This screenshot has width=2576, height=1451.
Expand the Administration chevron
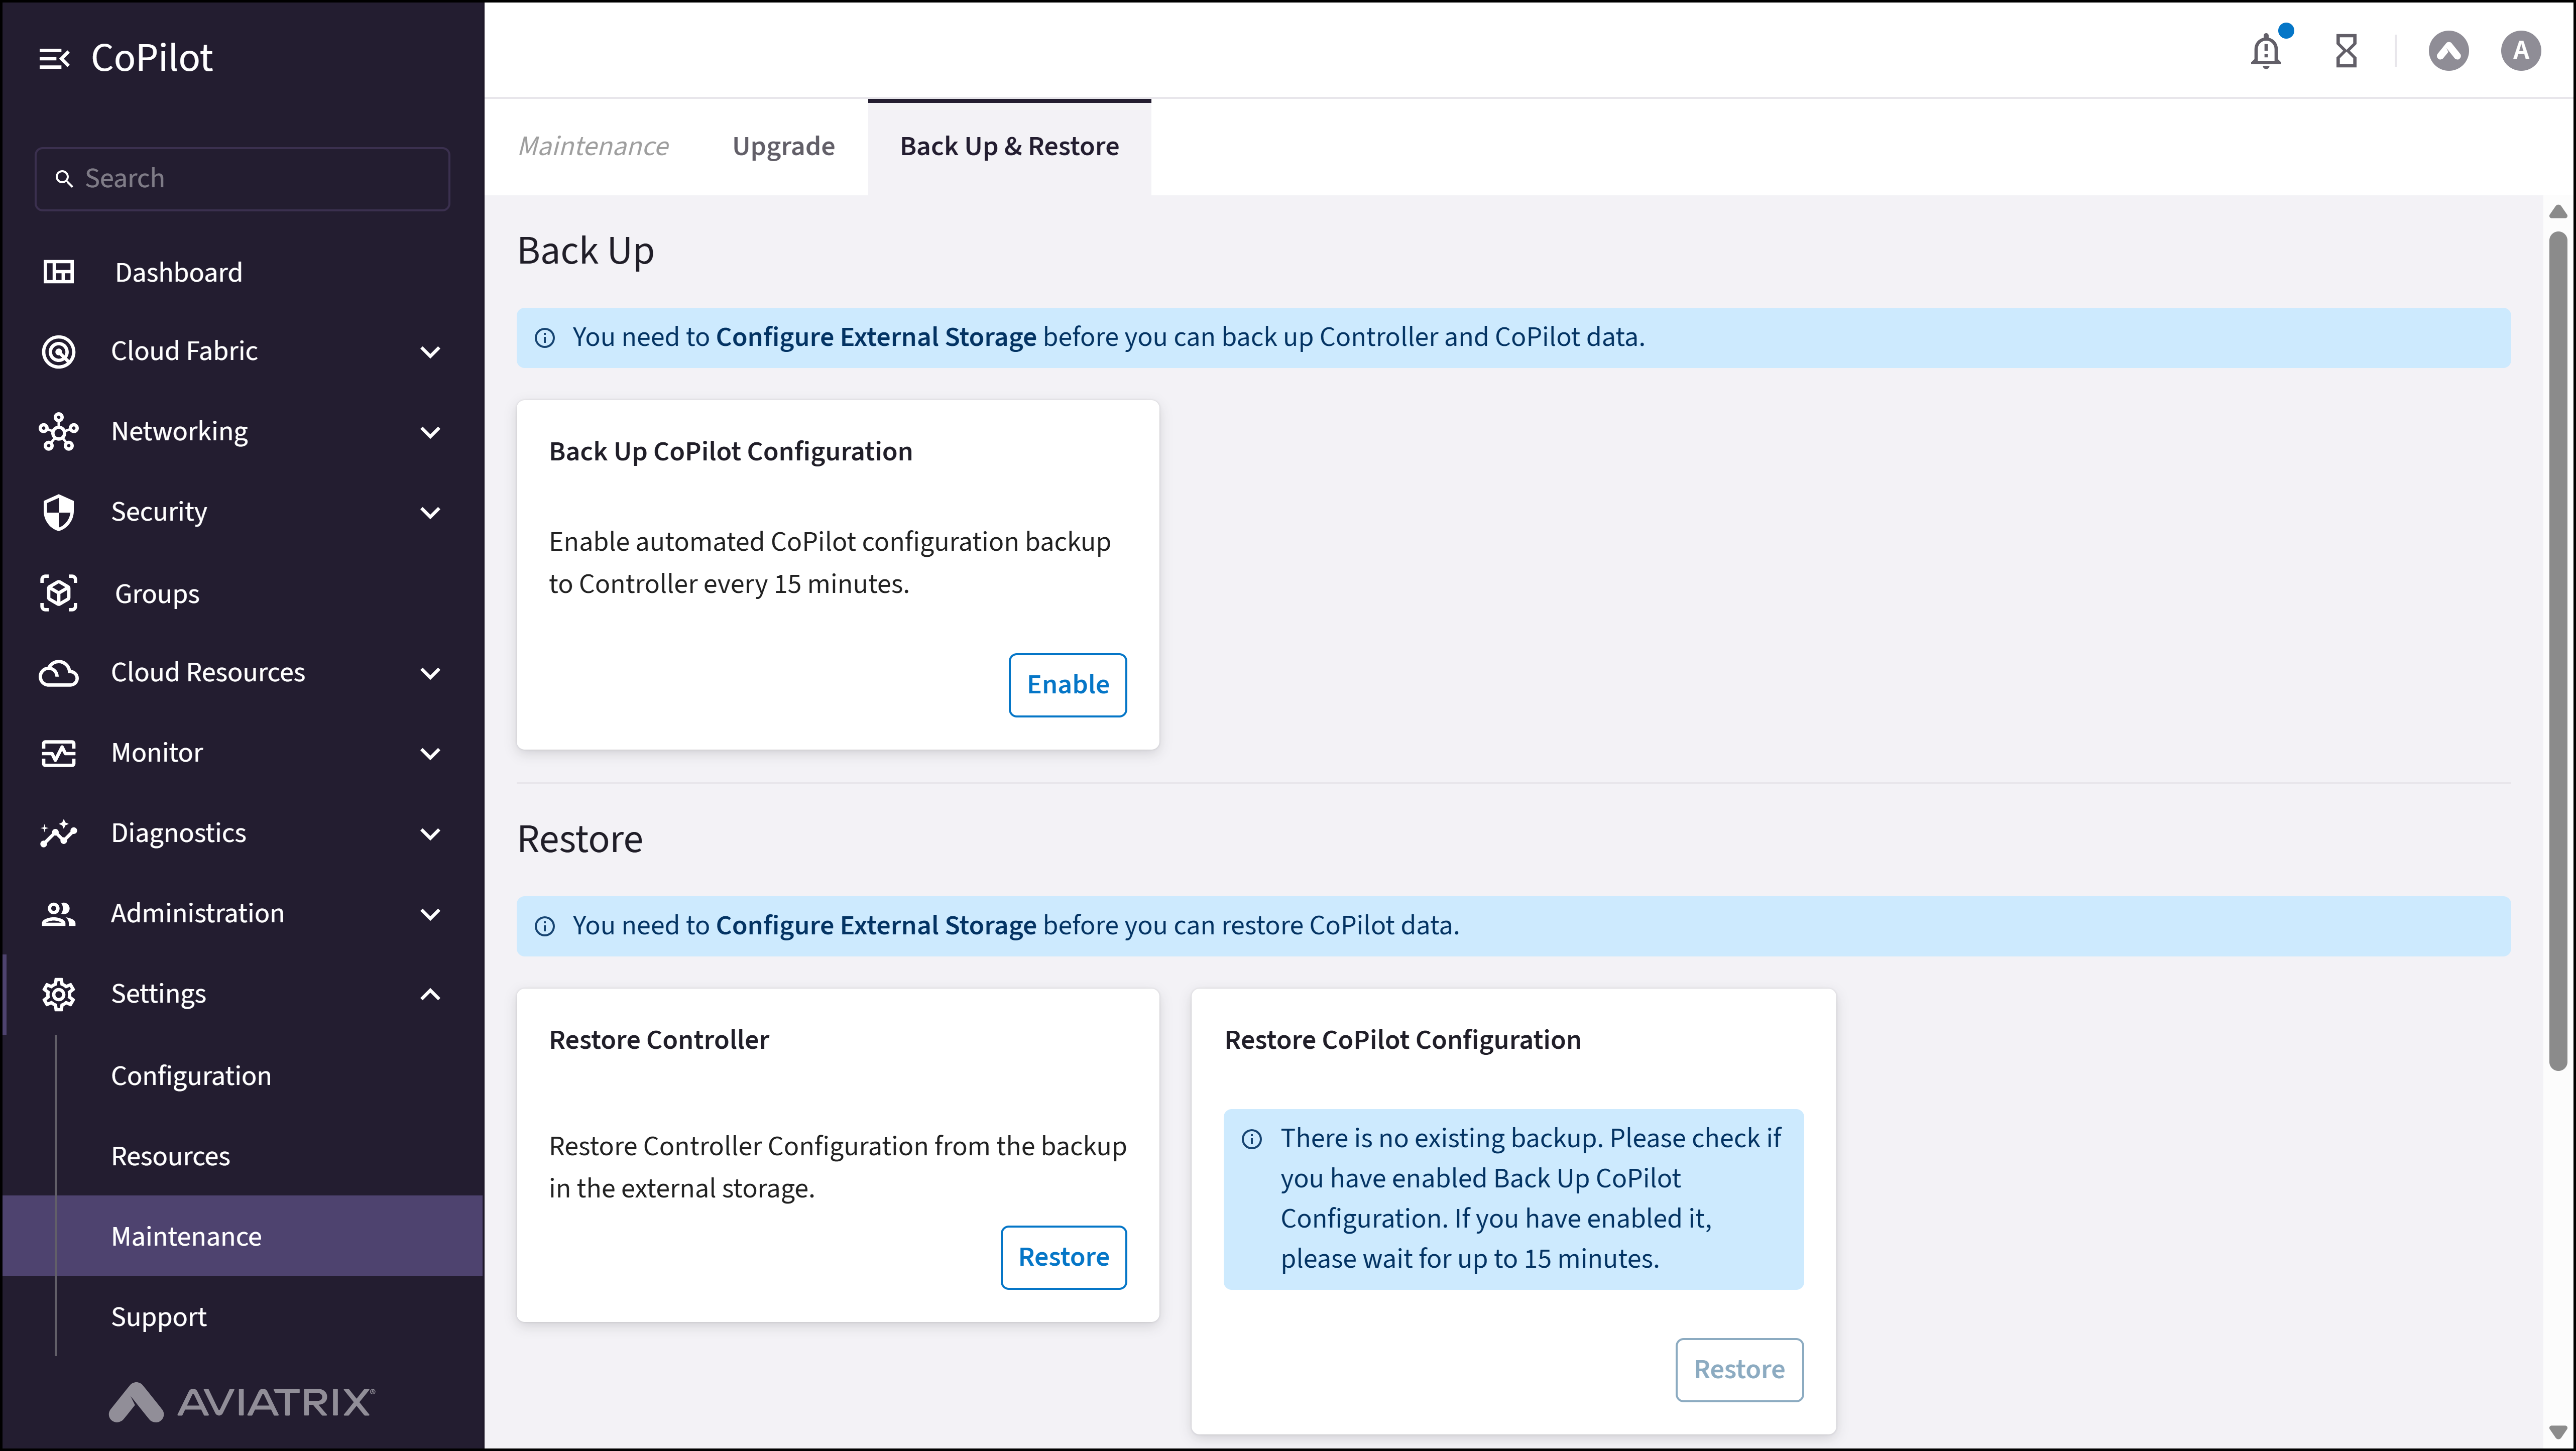[430, 914]
